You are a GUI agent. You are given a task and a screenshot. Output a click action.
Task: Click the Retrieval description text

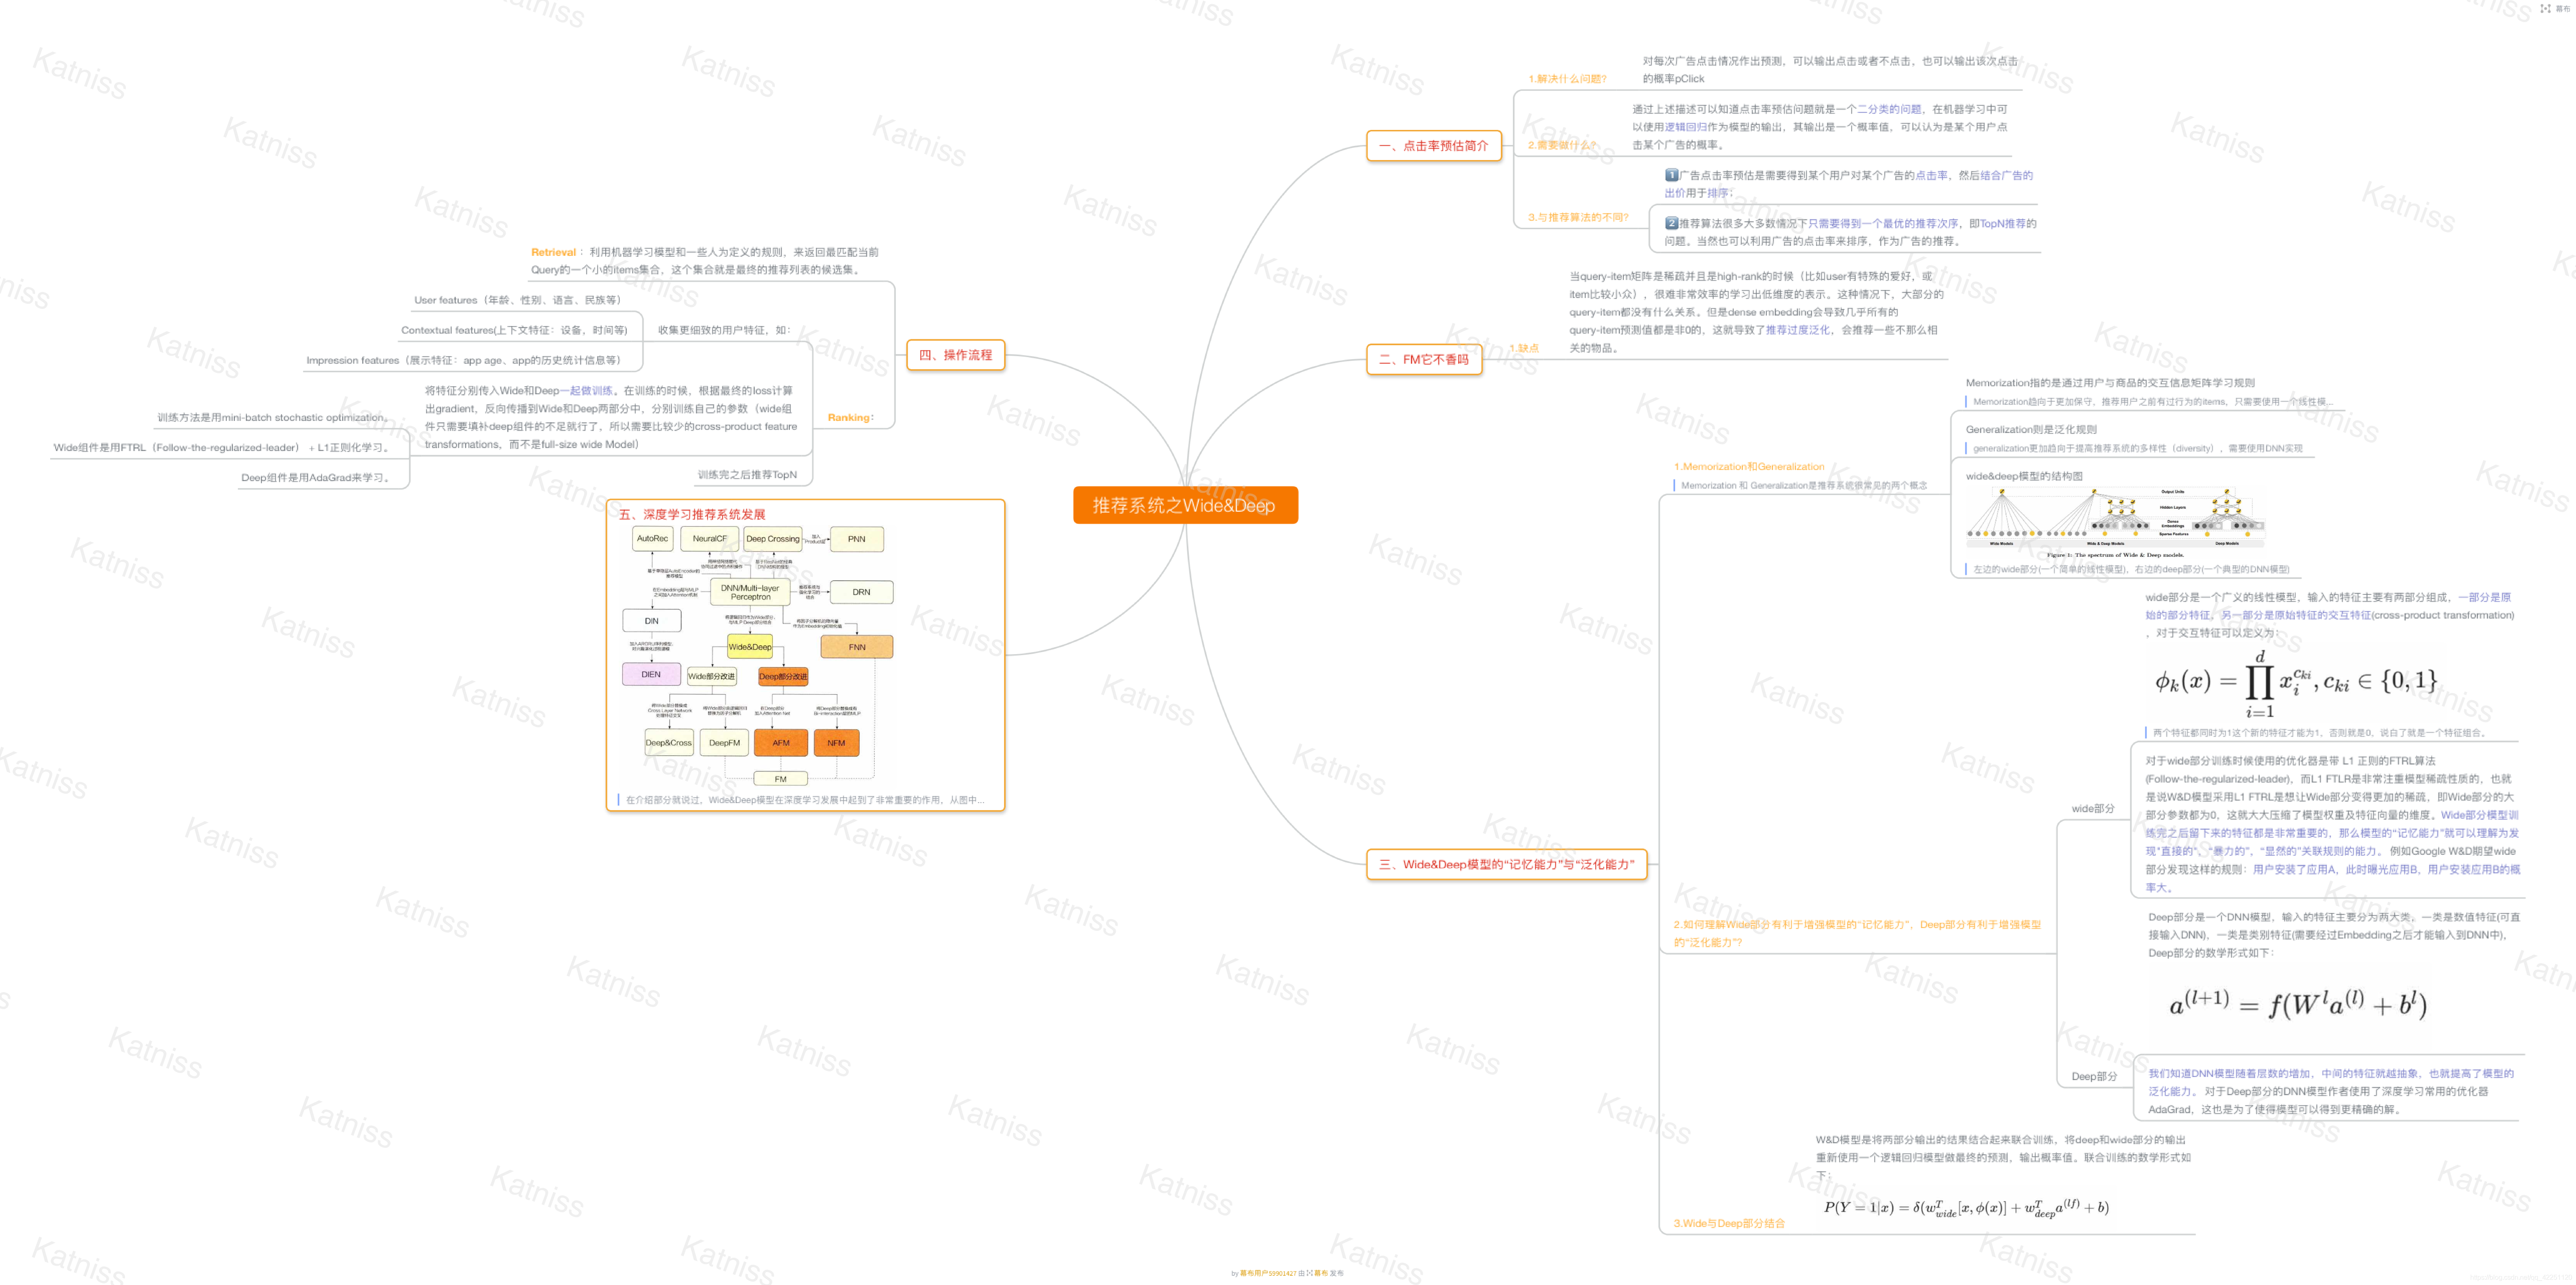click(705, 261)
